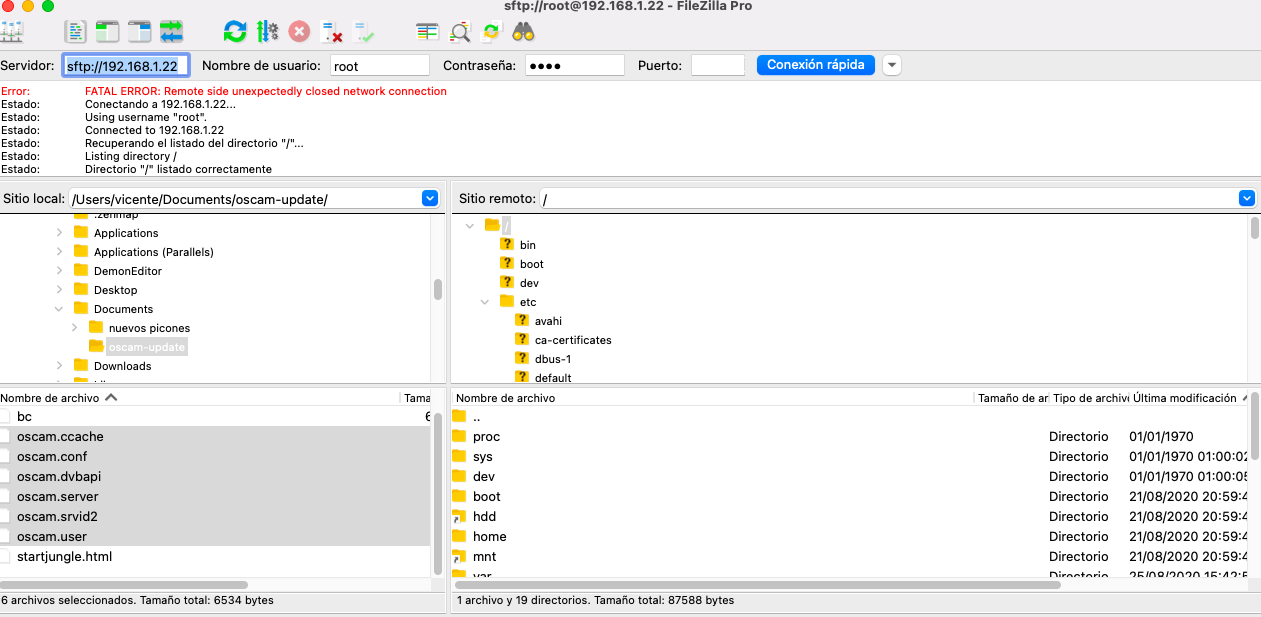Refresh the file and folder lists

click(x=235, y=31)
